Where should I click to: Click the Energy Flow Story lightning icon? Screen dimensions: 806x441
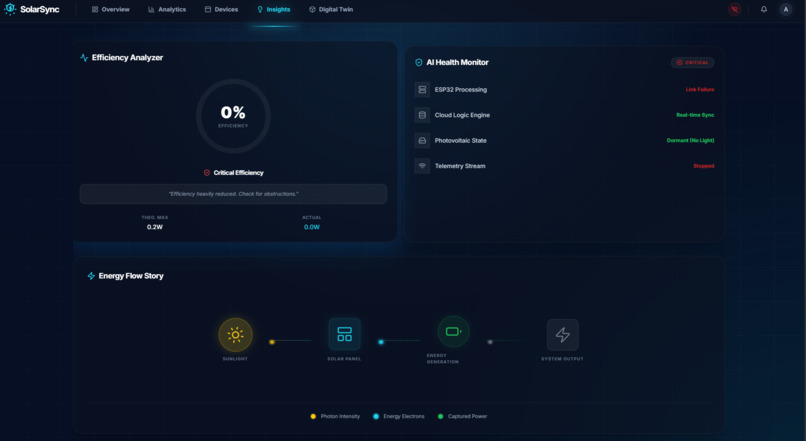91,276
